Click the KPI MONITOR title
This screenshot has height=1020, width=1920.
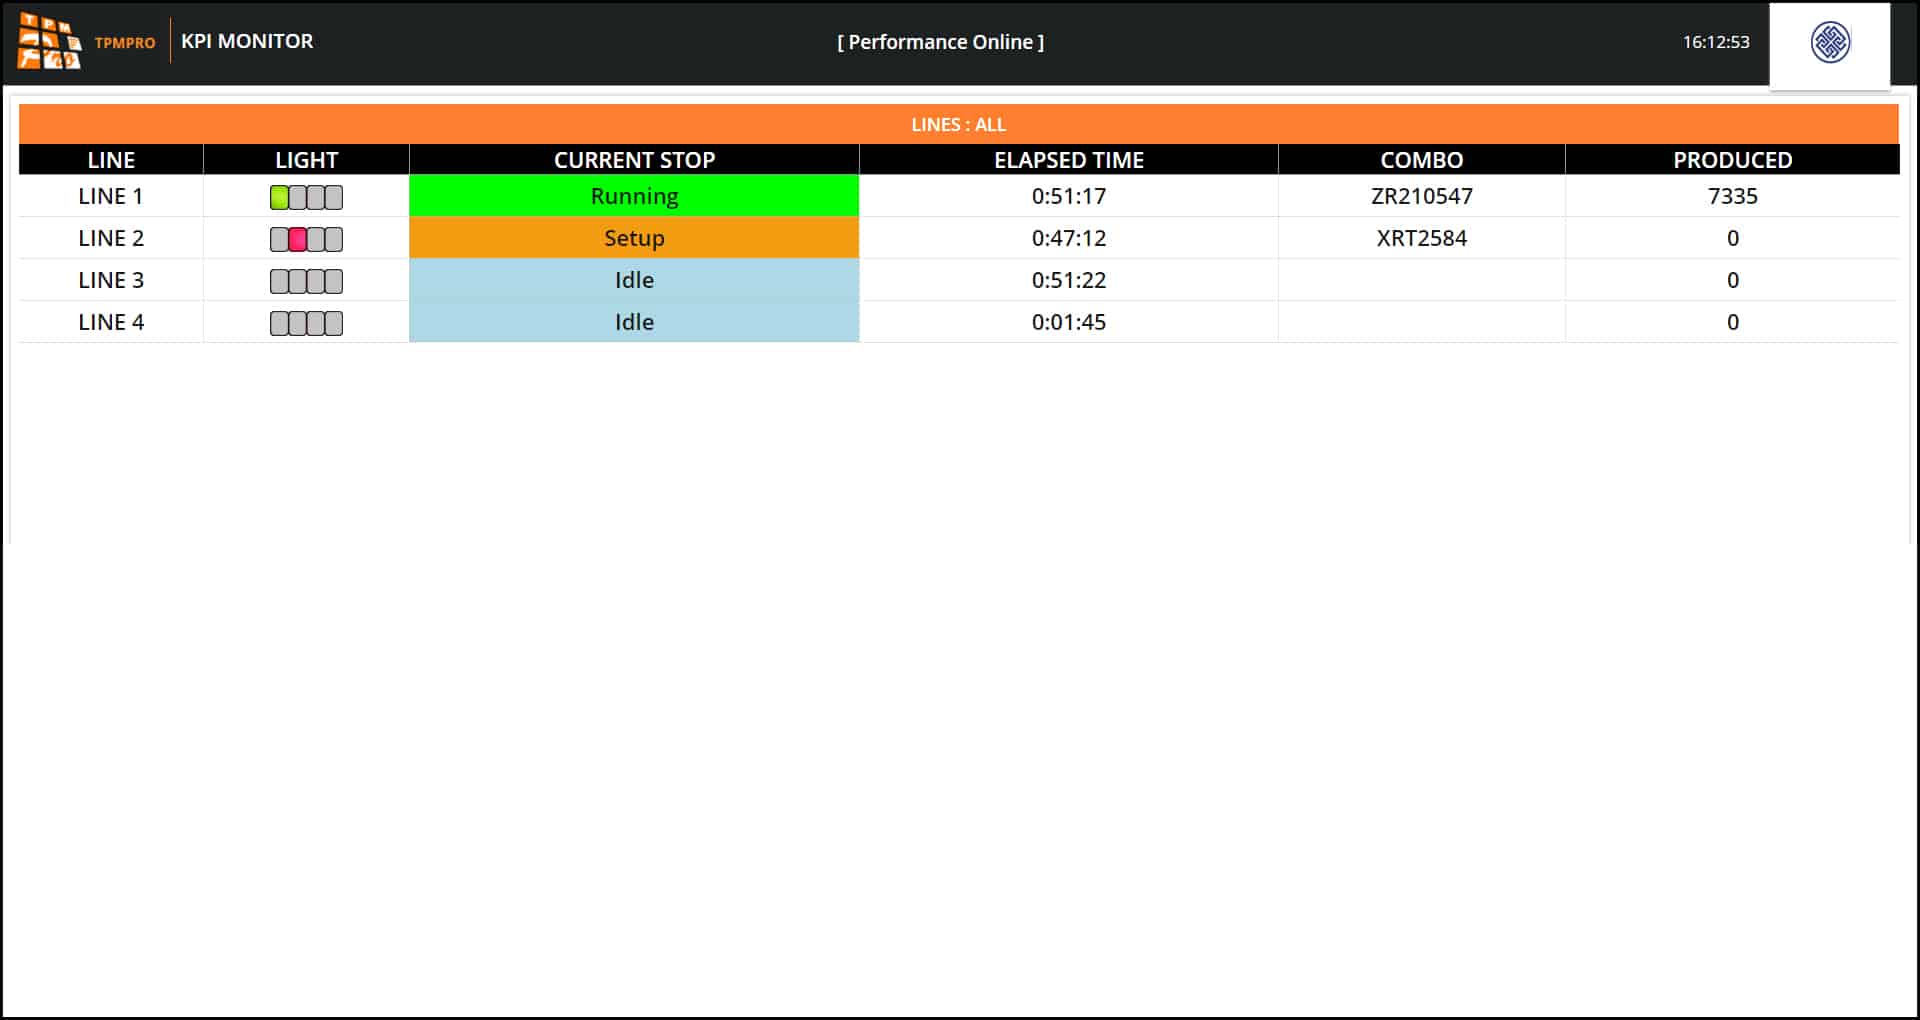point(247,41)
